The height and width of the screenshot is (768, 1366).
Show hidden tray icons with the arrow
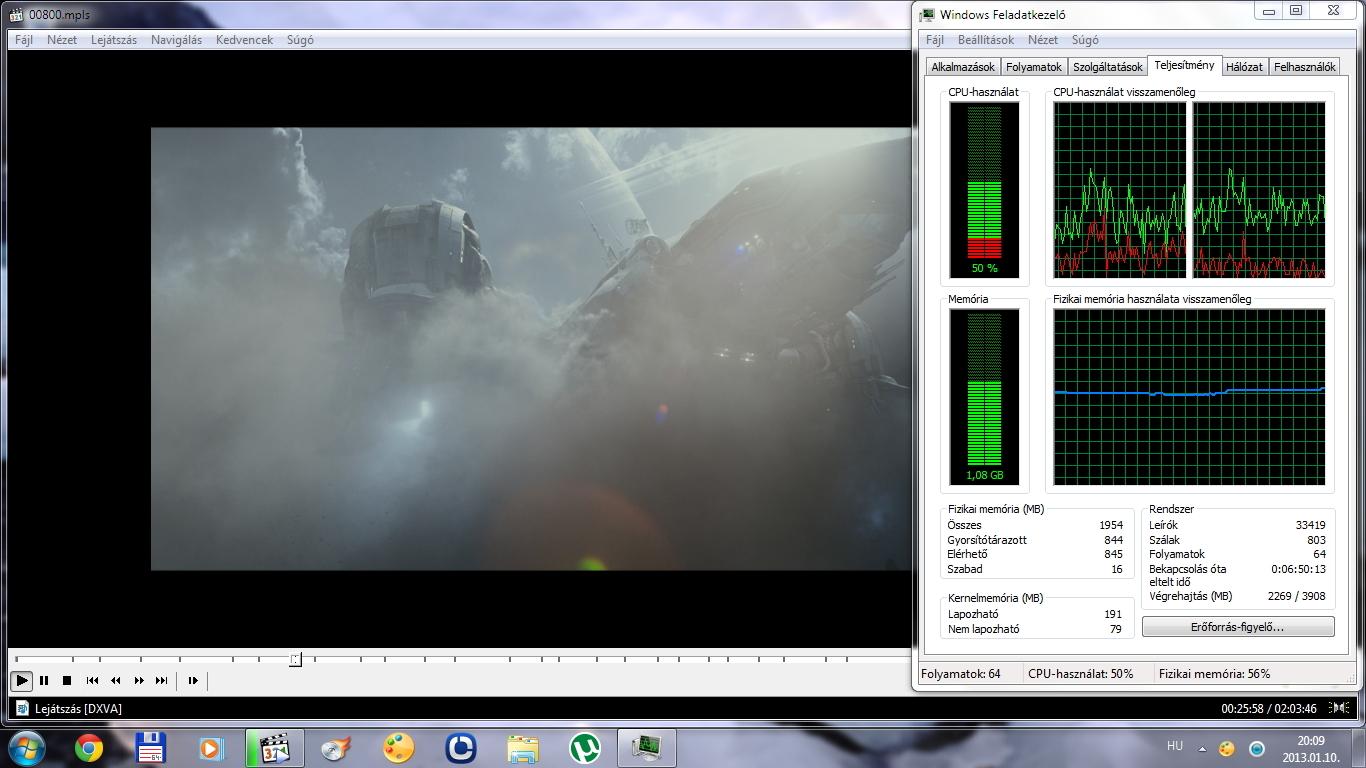click(x=1202, y=748)
